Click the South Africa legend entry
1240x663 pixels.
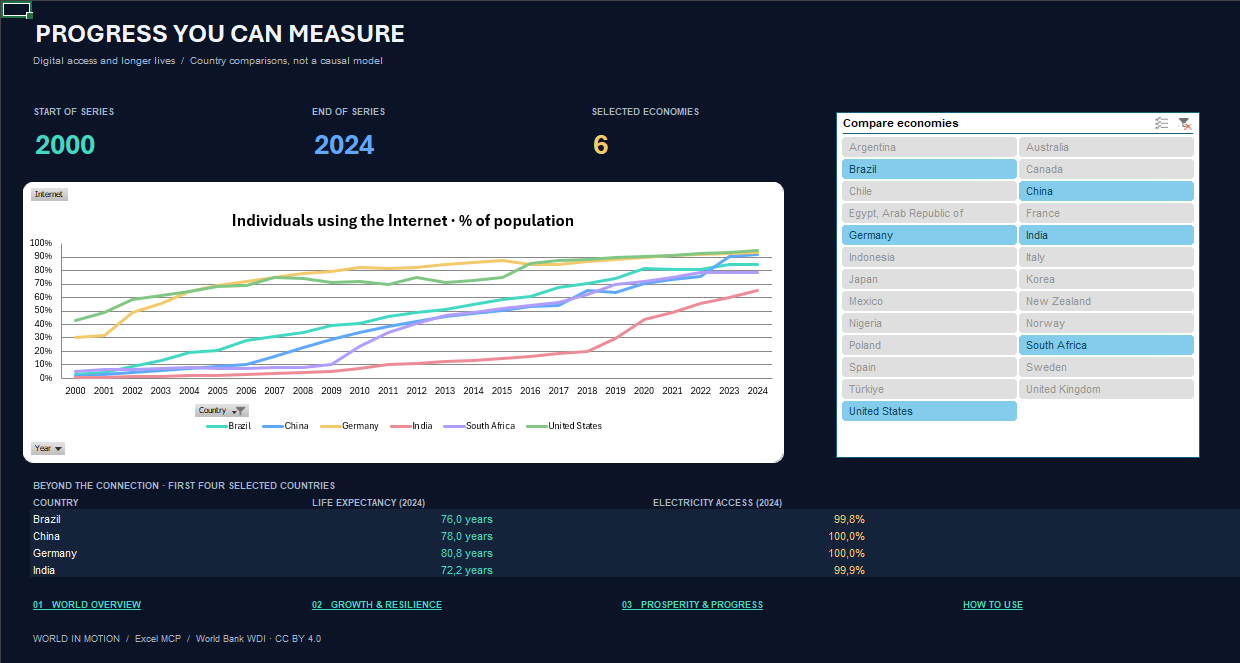[x=478, y=426]
